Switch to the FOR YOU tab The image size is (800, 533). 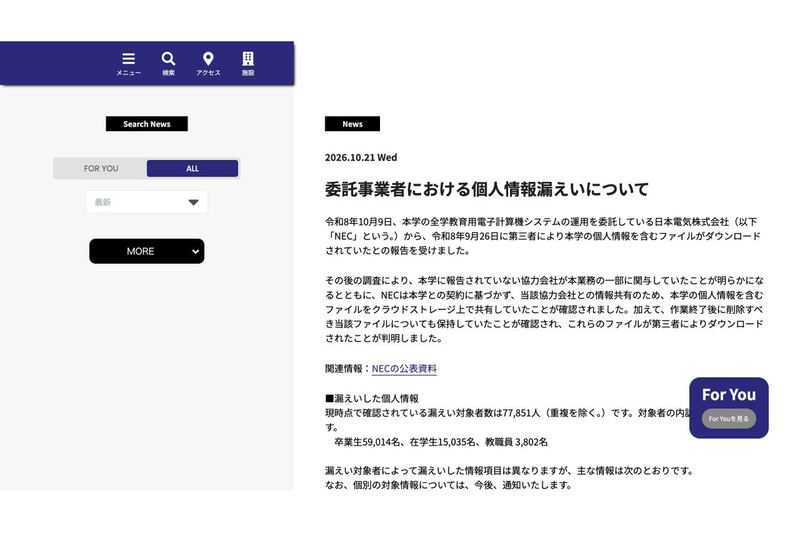tap(101, 168)
